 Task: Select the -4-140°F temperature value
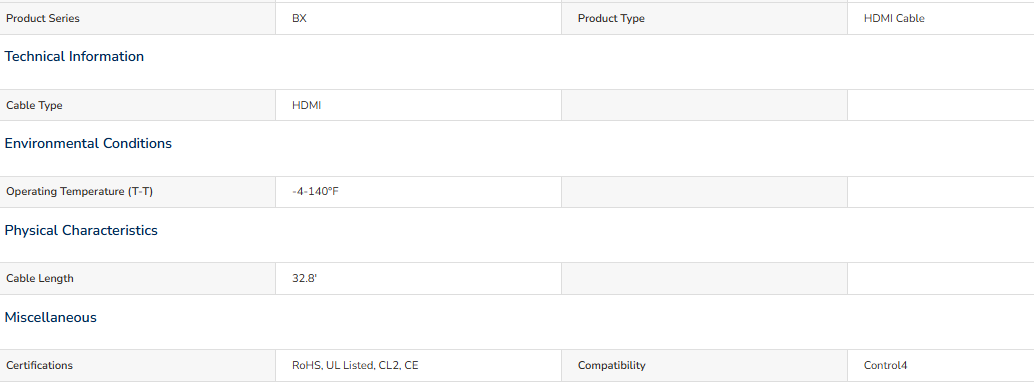click(x=315, y=192)
